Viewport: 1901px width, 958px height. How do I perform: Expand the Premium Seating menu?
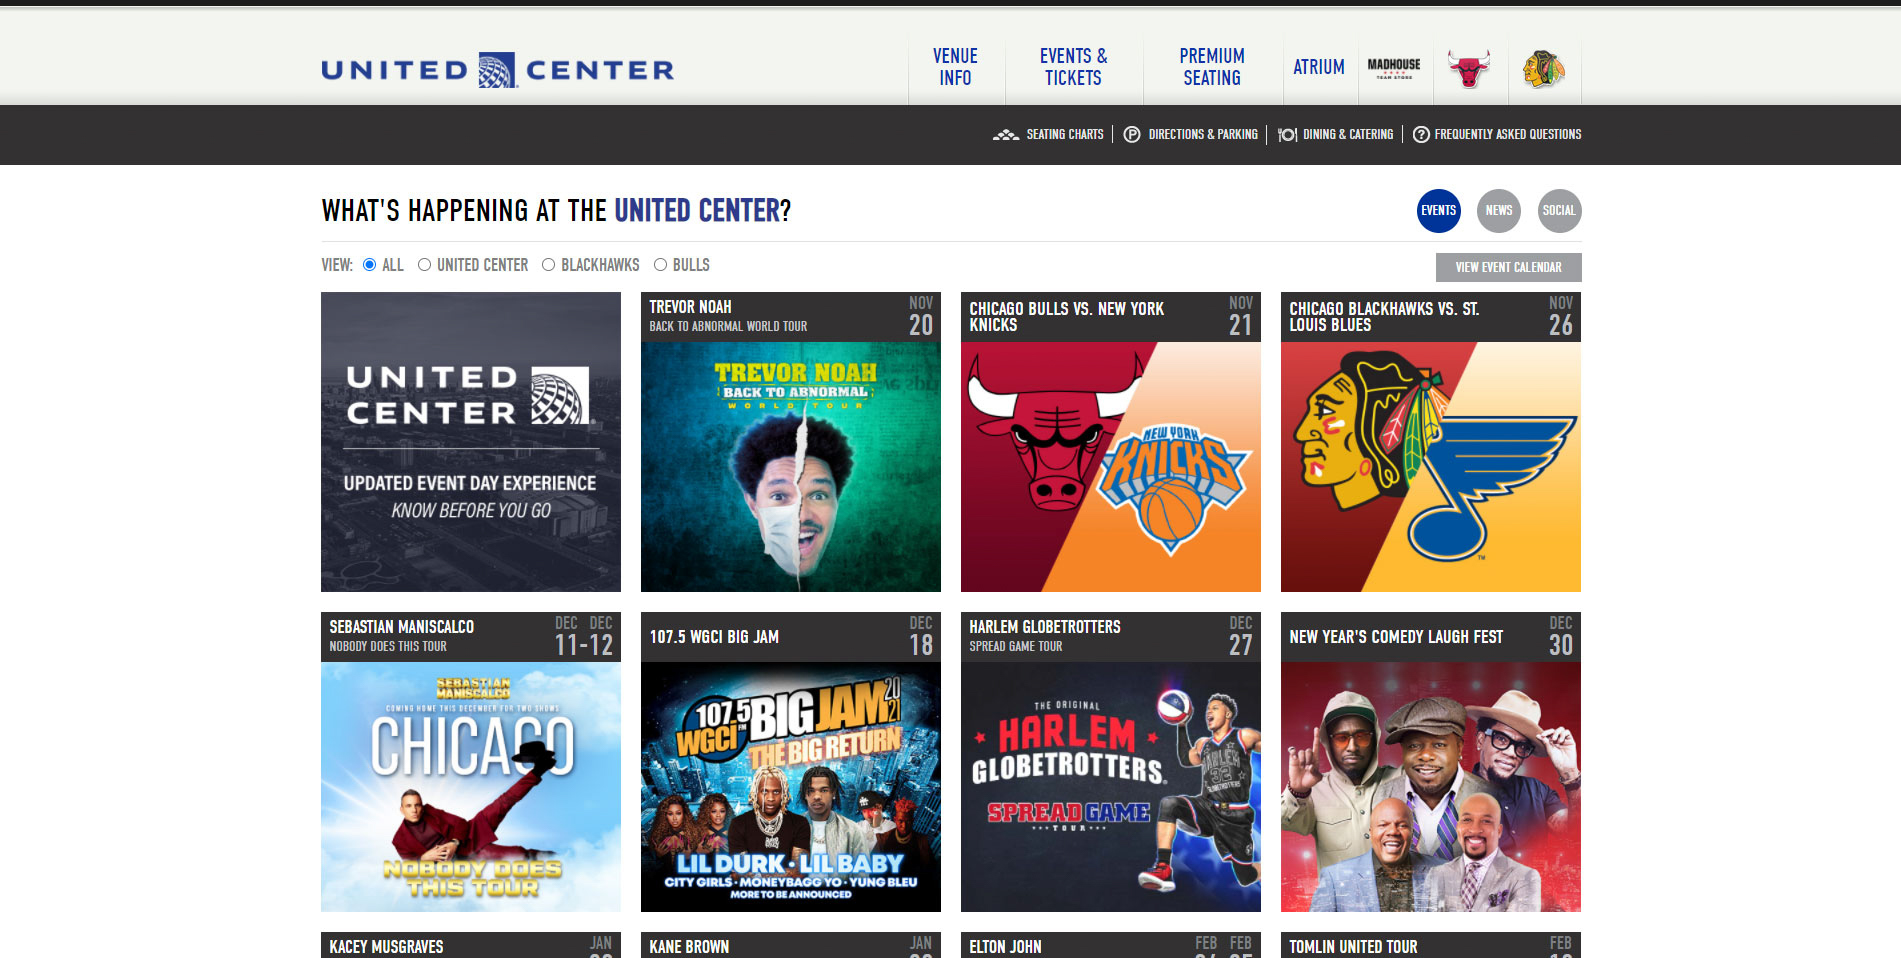pyautogui.click(x=1212, y=67)
